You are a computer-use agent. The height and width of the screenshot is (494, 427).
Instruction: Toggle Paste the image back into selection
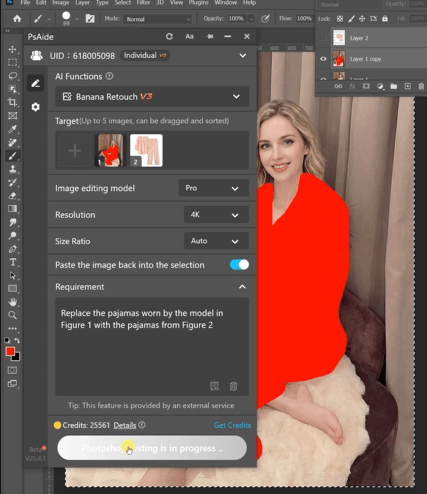coord(239,265)
